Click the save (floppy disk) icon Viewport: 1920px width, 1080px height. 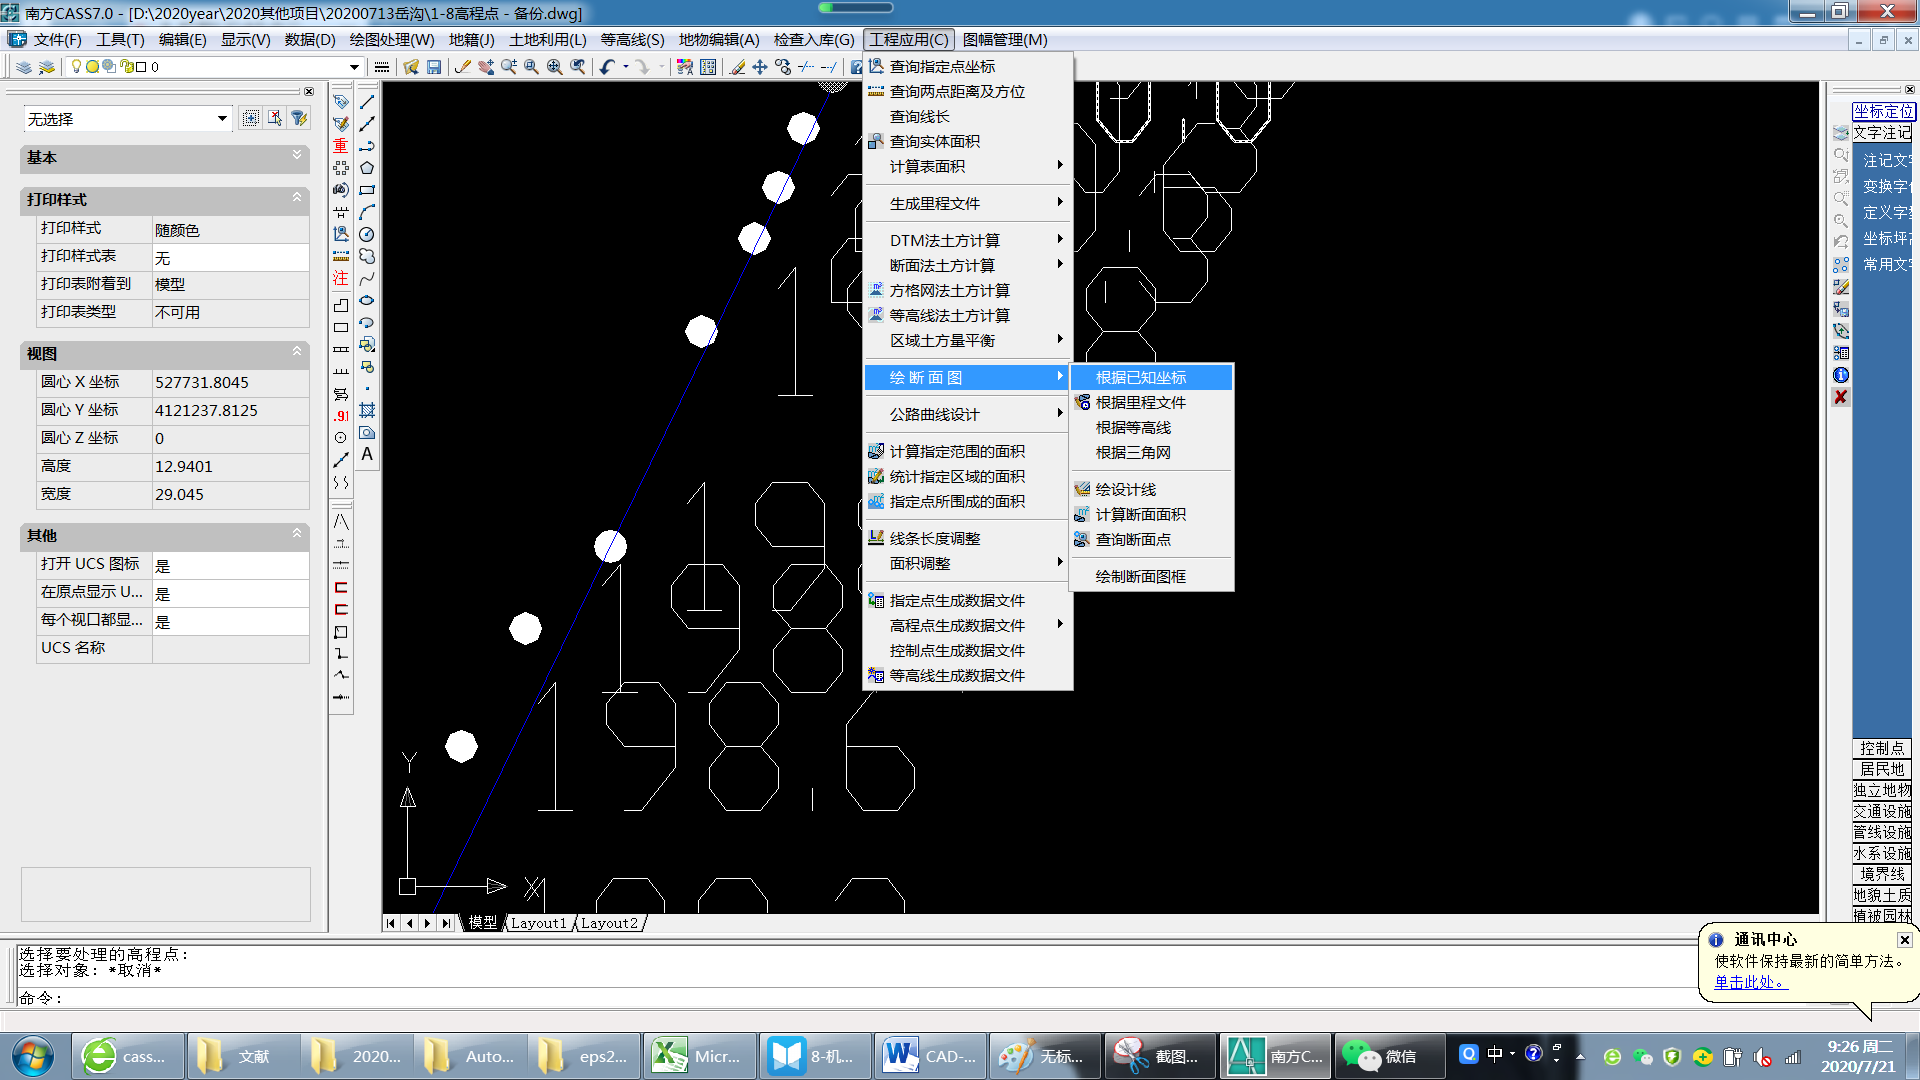click(434, 67)
